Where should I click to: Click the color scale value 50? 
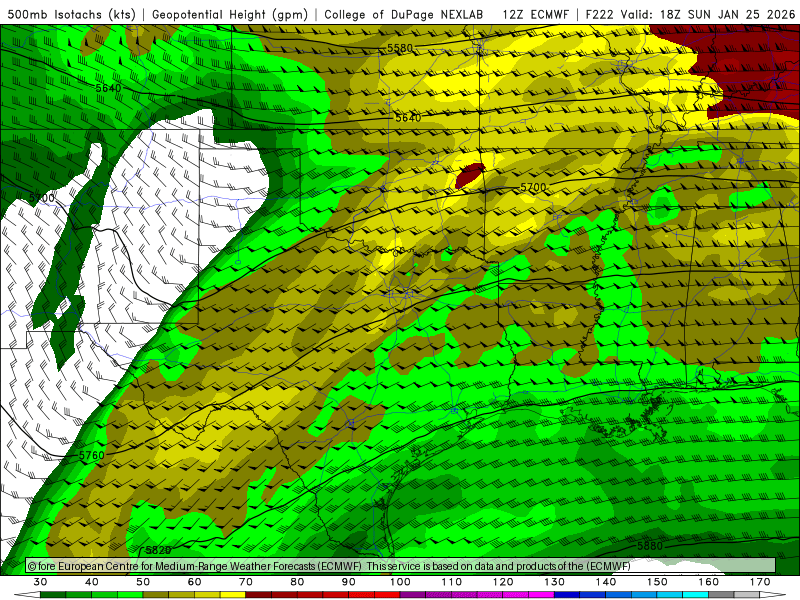143,582
